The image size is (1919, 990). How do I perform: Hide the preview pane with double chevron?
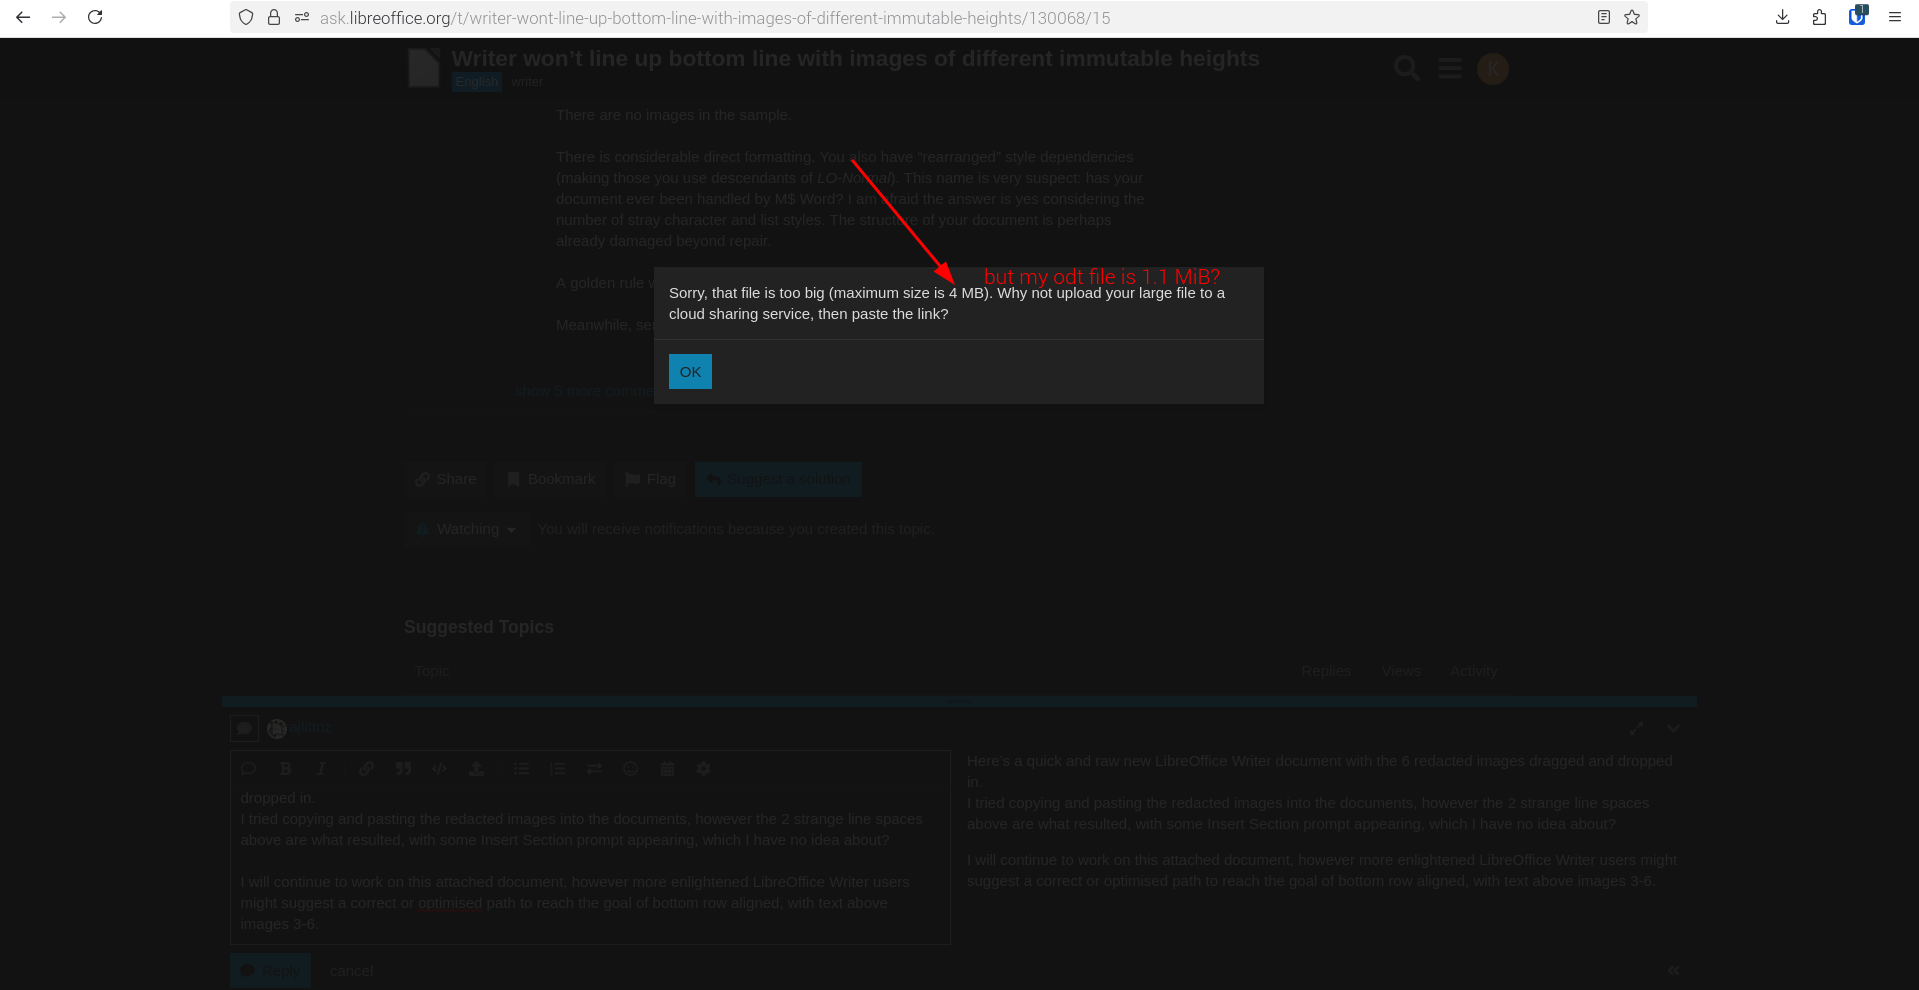(1673, 970)
